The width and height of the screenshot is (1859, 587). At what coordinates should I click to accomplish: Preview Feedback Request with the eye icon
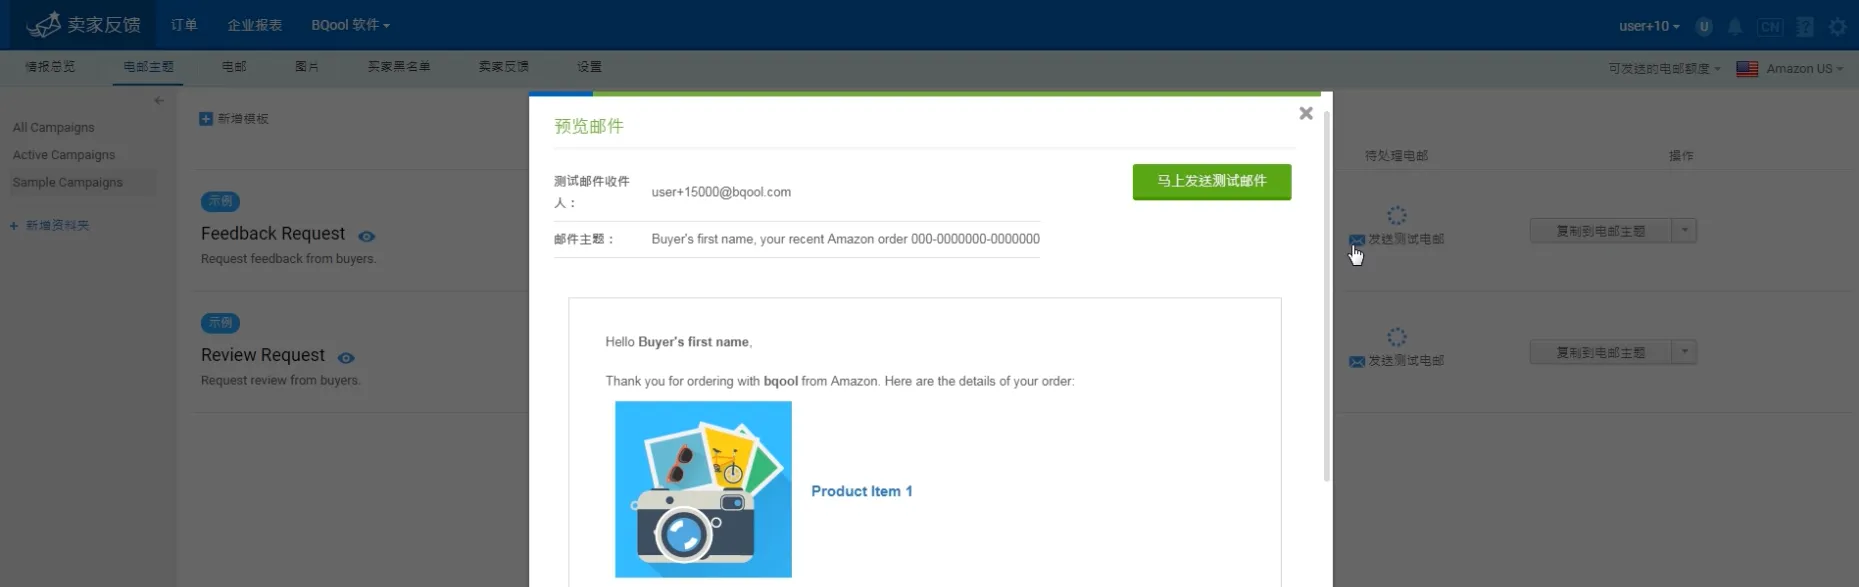coord(367,237)
